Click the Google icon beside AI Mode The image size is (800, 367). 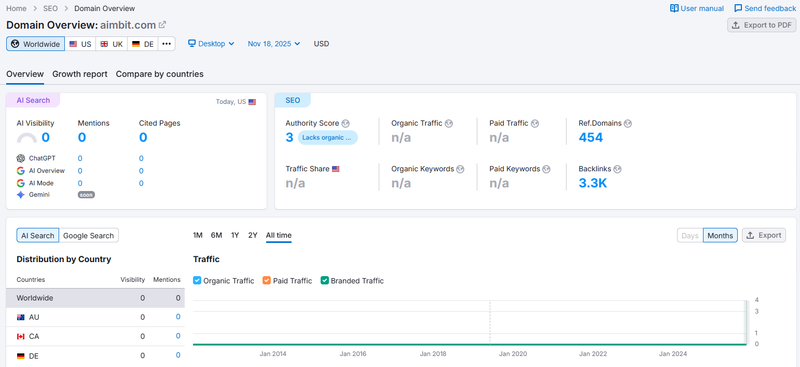(x=20, y=183)
